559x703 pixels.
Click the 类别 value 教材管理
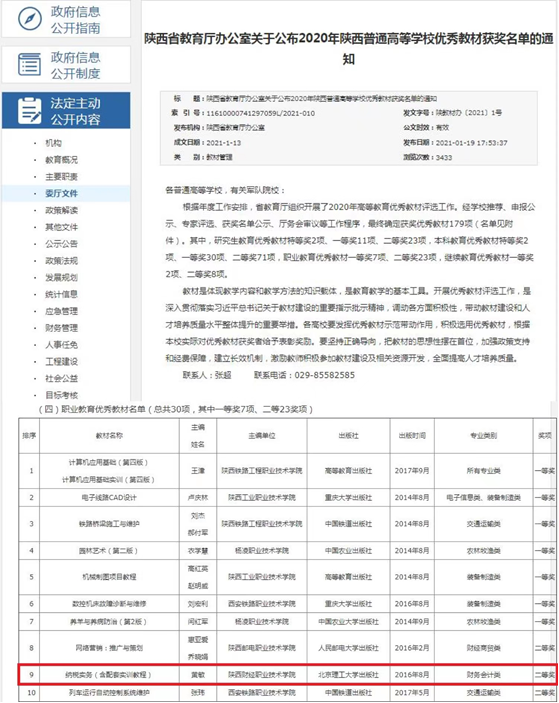click(219, 157)
